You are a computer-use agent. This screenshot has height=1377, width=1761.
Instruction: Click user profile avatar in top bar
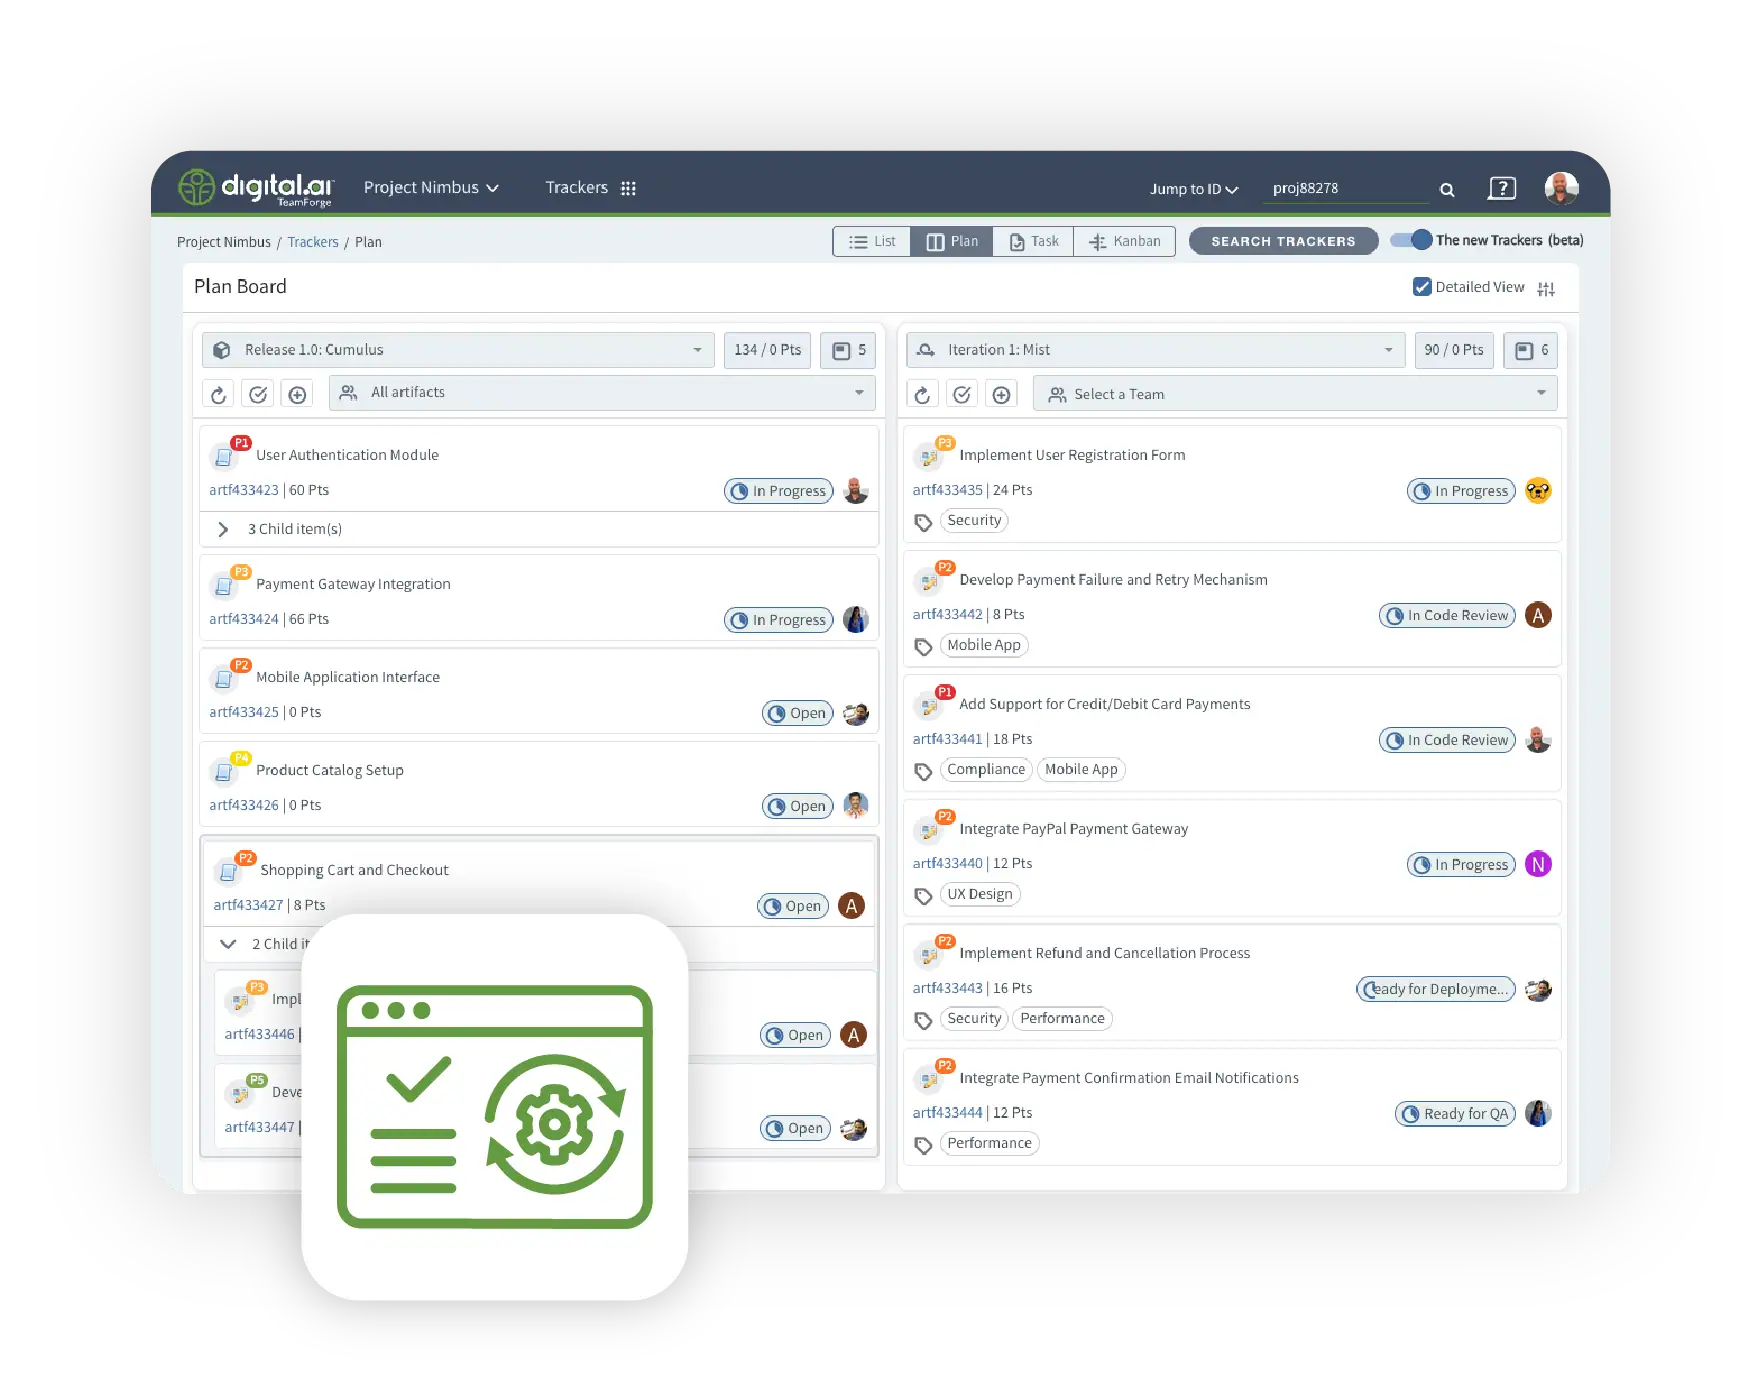1560,187
